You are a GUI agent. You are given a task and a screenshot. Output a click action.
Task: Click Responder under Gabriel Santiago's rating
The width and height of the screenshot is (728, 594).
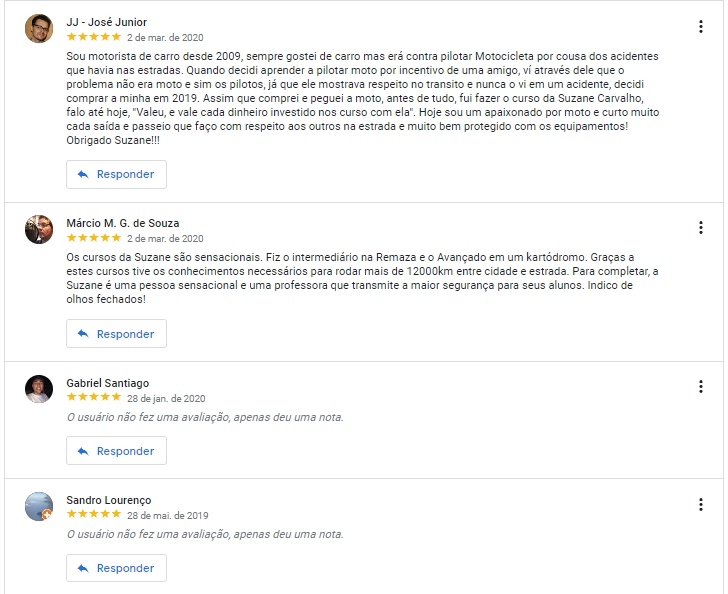point(117,450)
